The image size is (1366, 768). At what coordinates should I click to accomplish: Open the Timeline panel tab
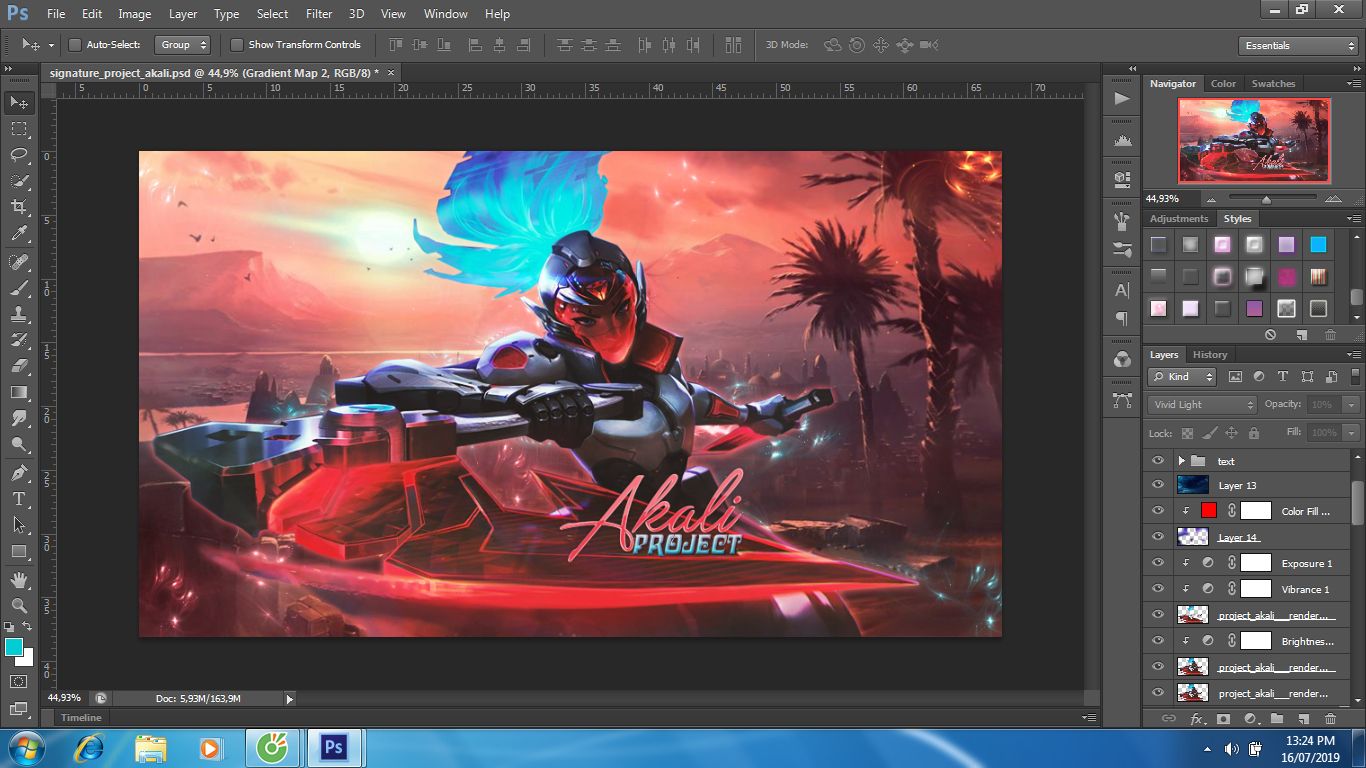tap(81, 718)
